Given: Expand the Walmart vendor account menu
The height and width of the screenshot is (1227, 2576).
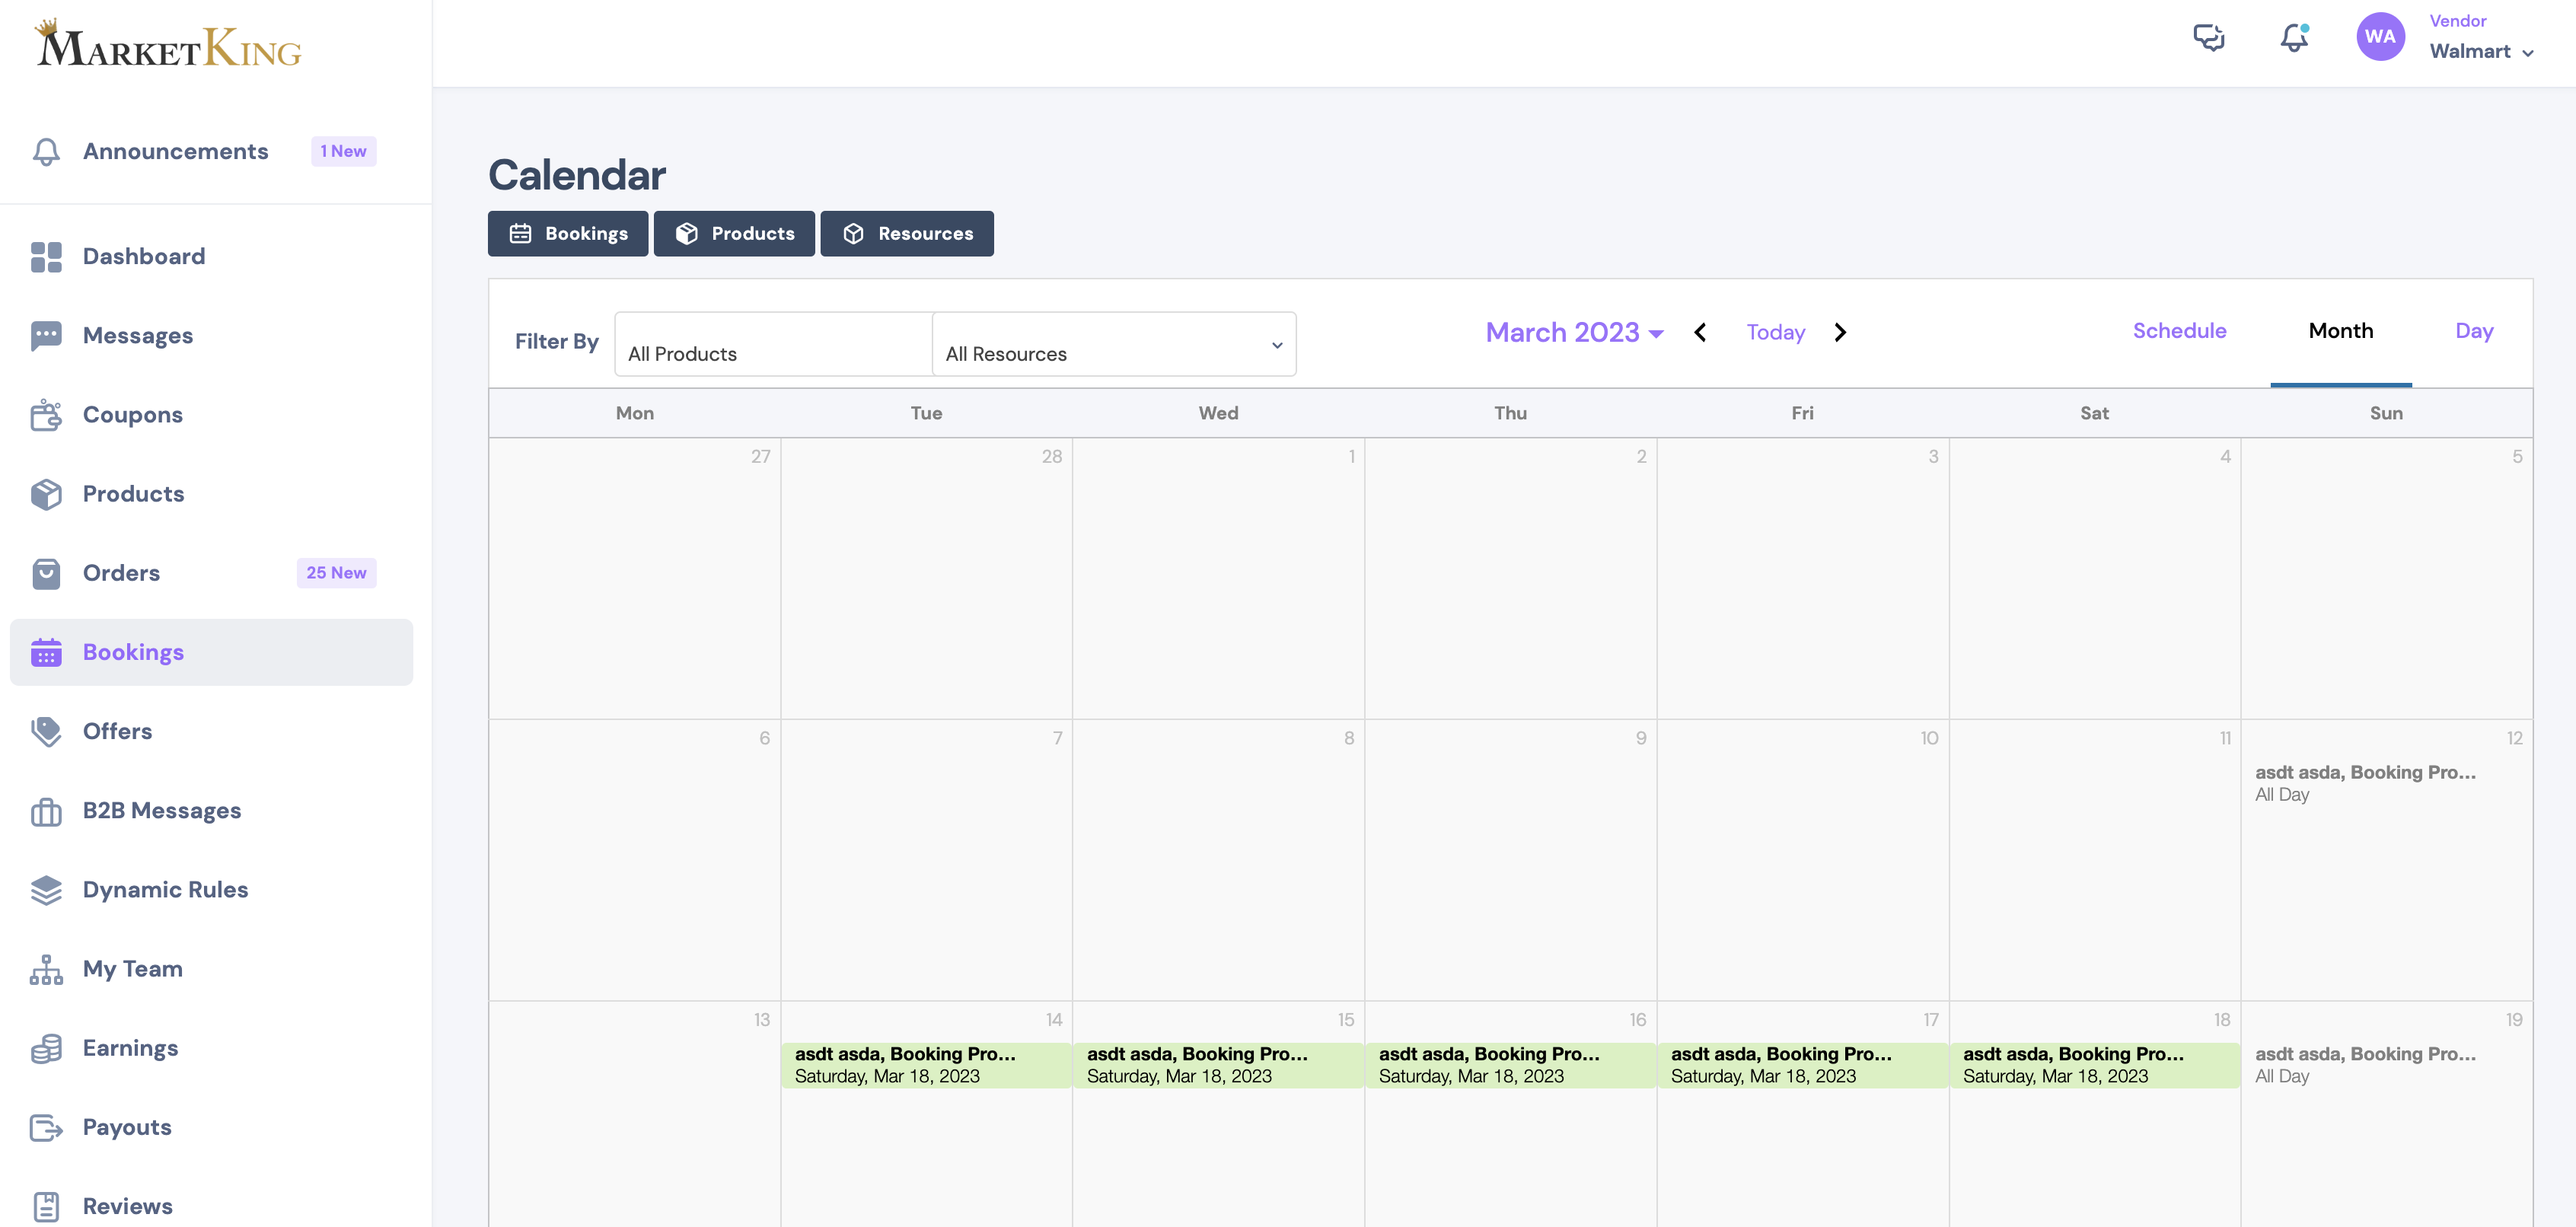Looking at the screenshot, I should 2481,52.
